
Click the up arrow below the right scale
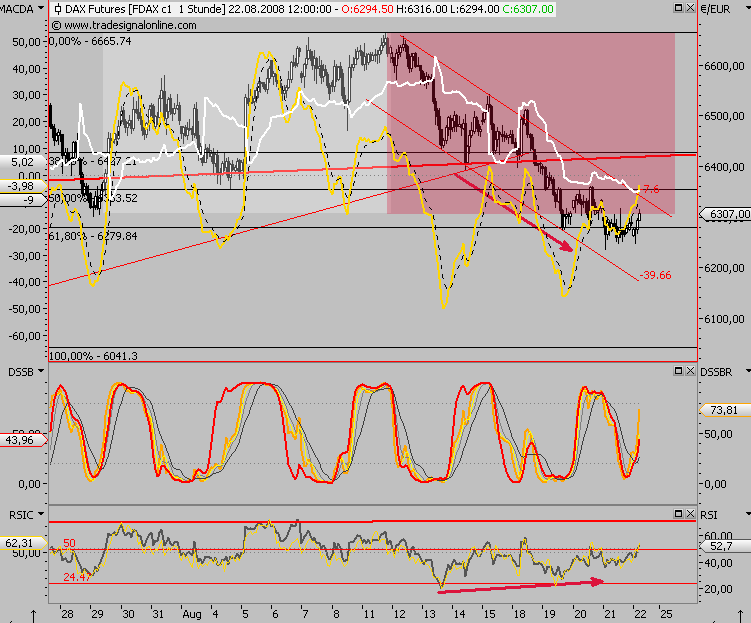pos(740,616)
